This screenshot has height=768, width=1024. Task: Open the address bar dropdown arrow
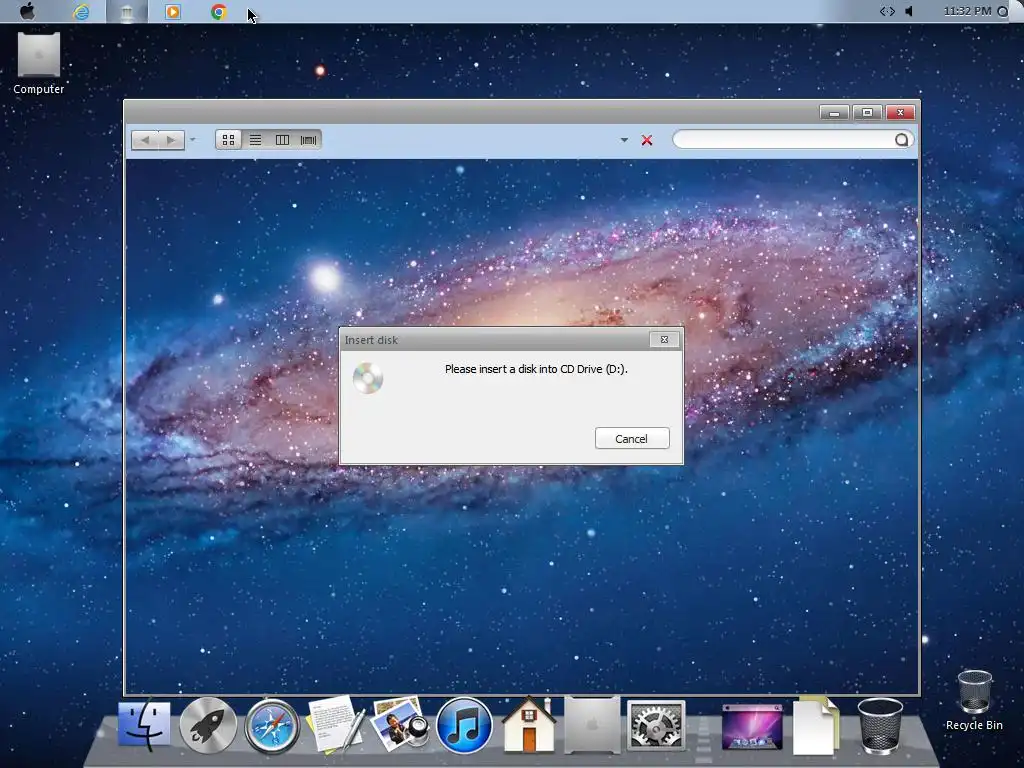624,140
